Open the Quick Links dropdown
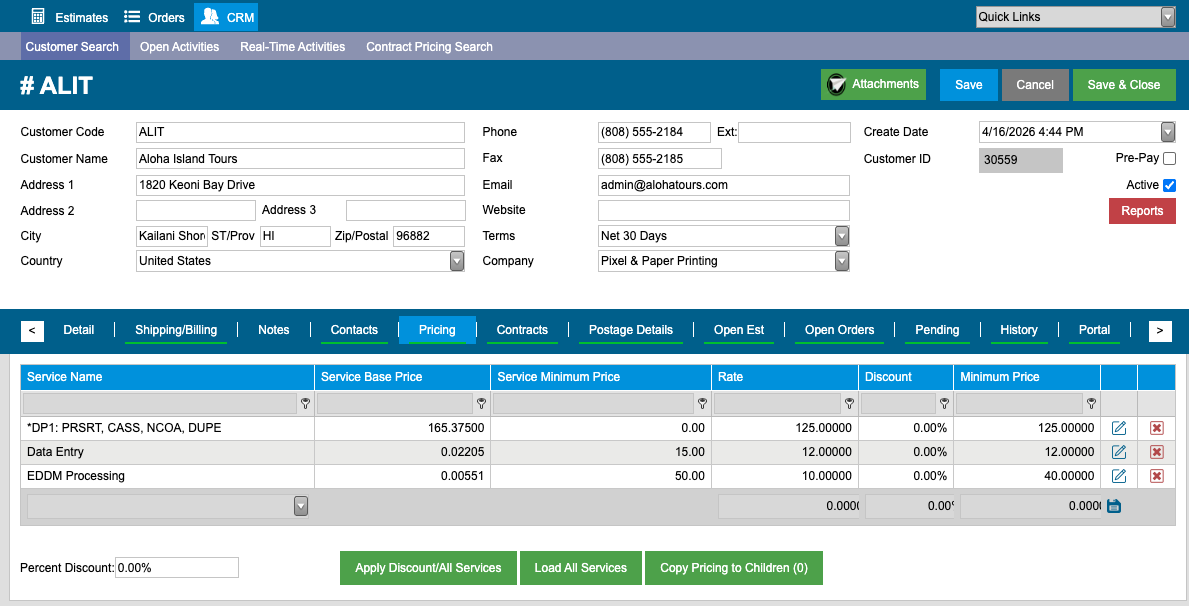 click(1168, 17)
